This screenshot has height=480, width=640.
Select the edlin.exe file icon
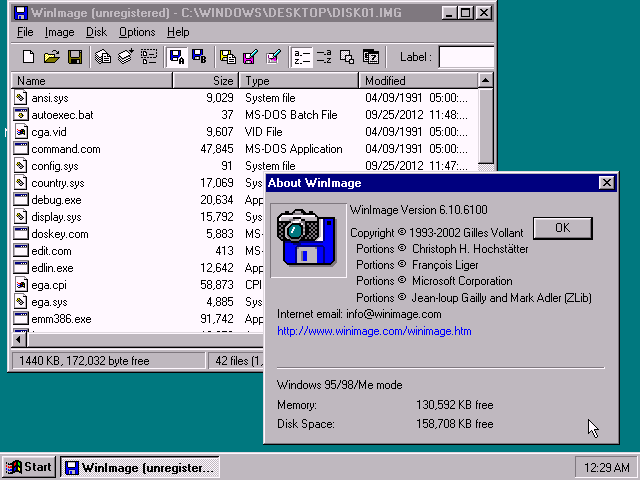pos(20,268)
